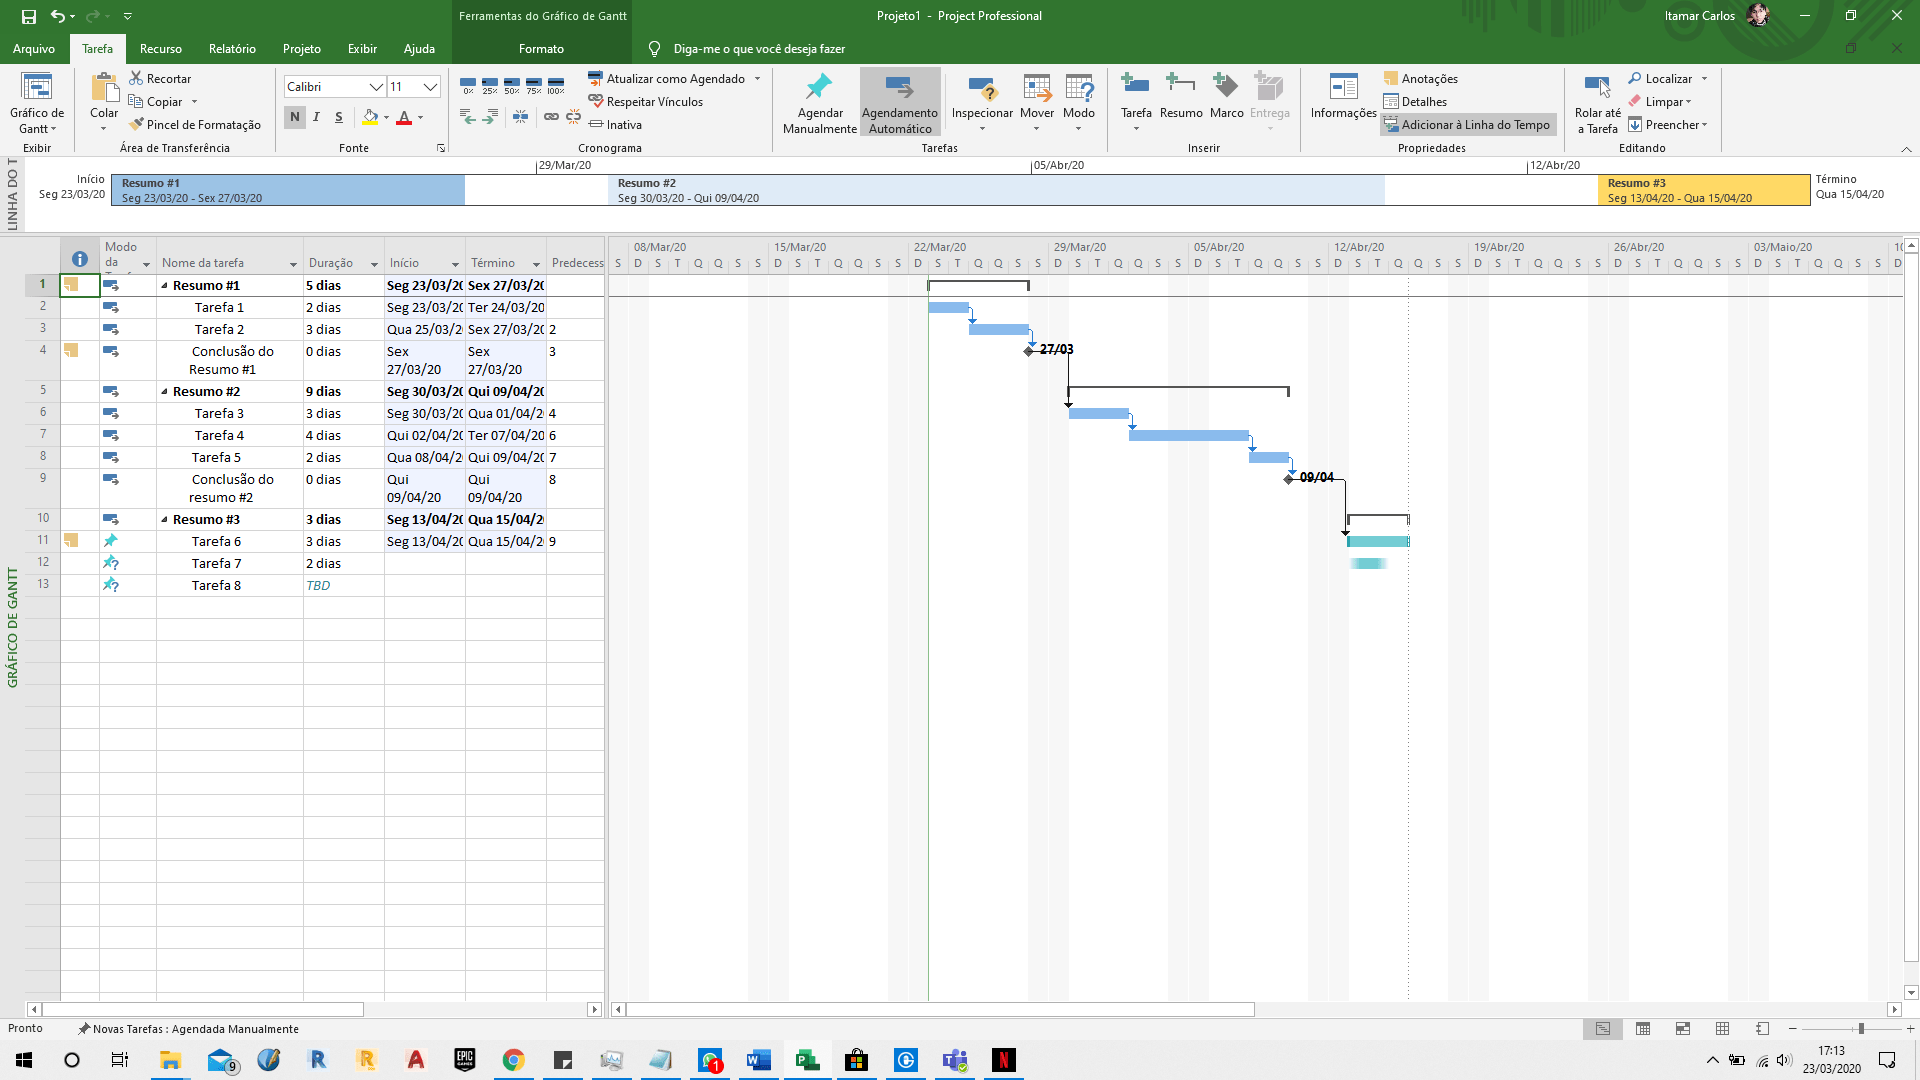Click the indent task arrow icon
Screen dimensions: 1920x1080
[490, 118]
